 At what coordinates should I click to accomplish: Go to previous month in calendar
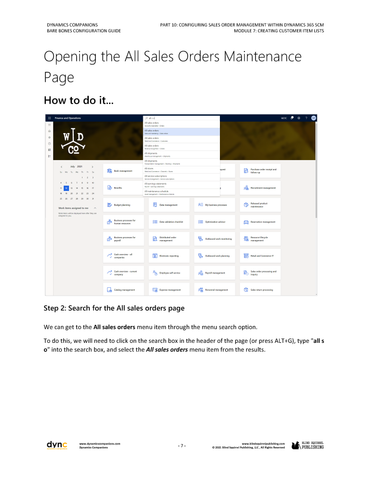click(x=61, y=166)
